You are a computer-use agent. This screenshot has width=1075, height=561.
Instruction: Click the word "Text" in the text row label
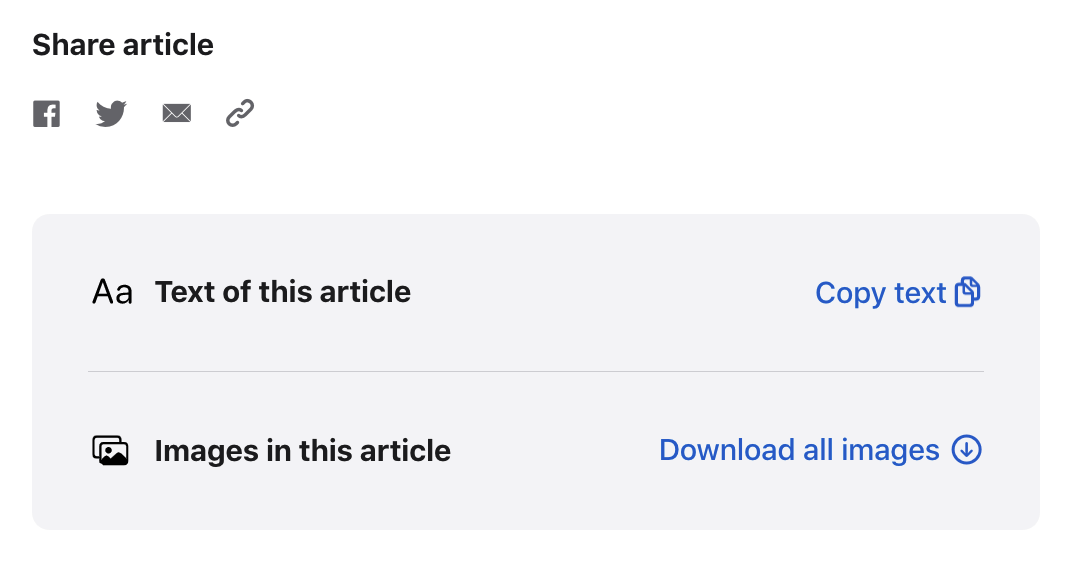pyautogui.click(x=183, y=292)
